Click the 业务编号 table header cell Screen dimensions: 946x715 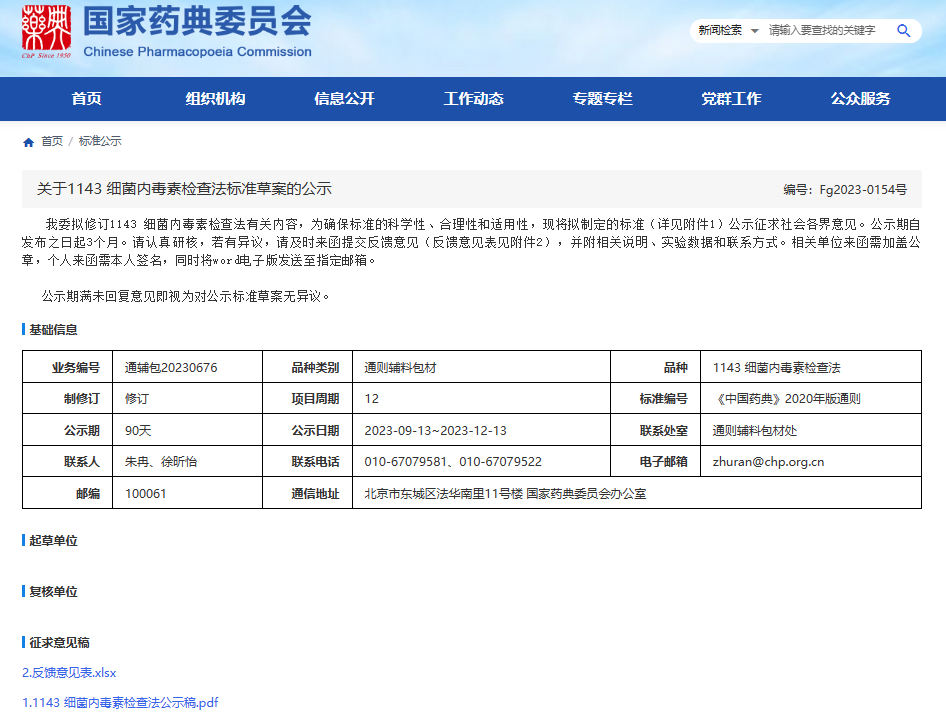pos(68,367)
